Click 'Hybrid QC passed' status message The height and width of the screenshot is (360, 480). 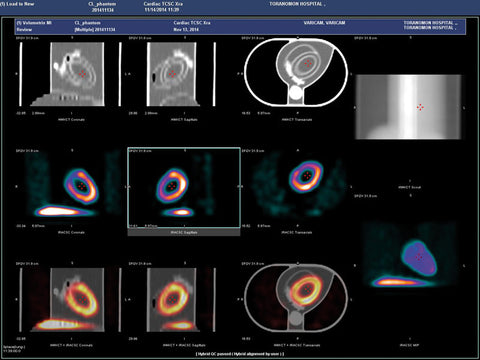click(240, 354)
